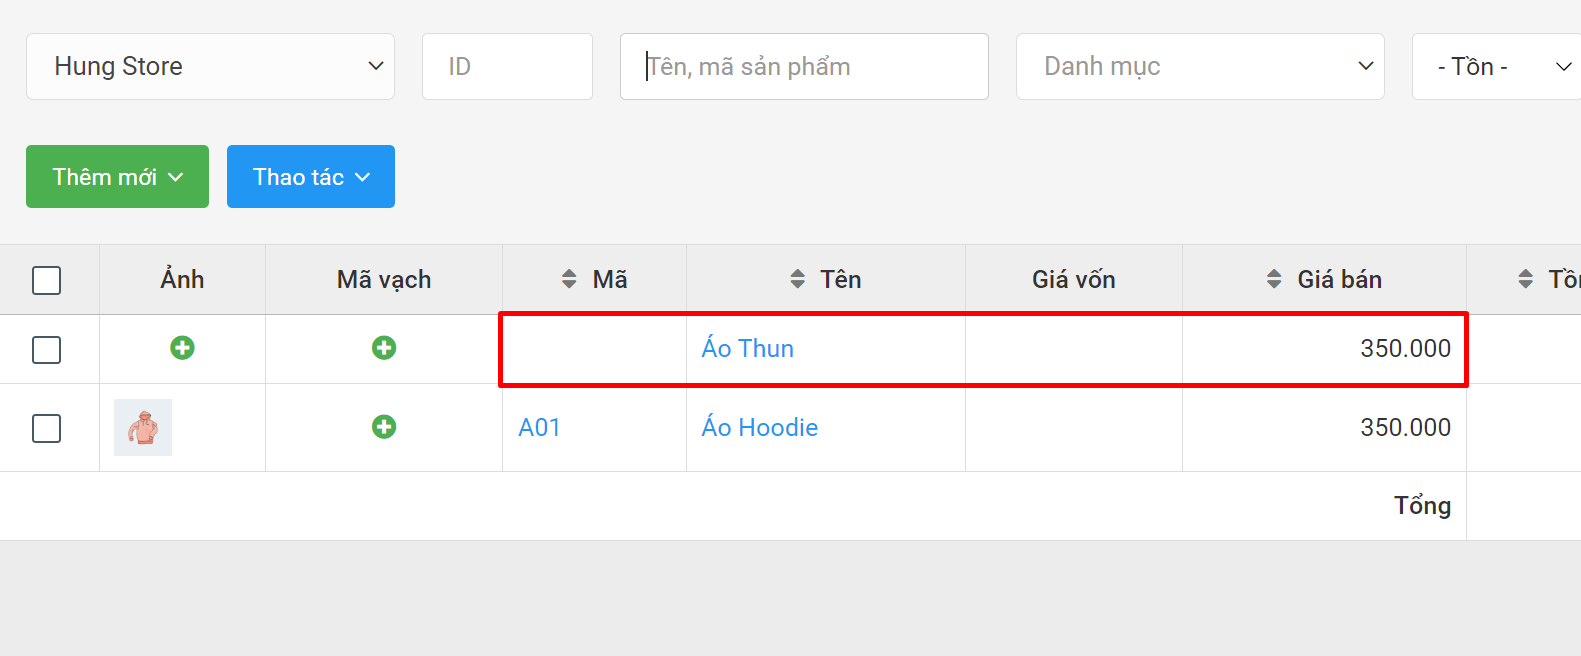Viewport: 1581px width, 656px height.
Task: Open the Thao tác actions menu
Action: click(x=311, y=177)
